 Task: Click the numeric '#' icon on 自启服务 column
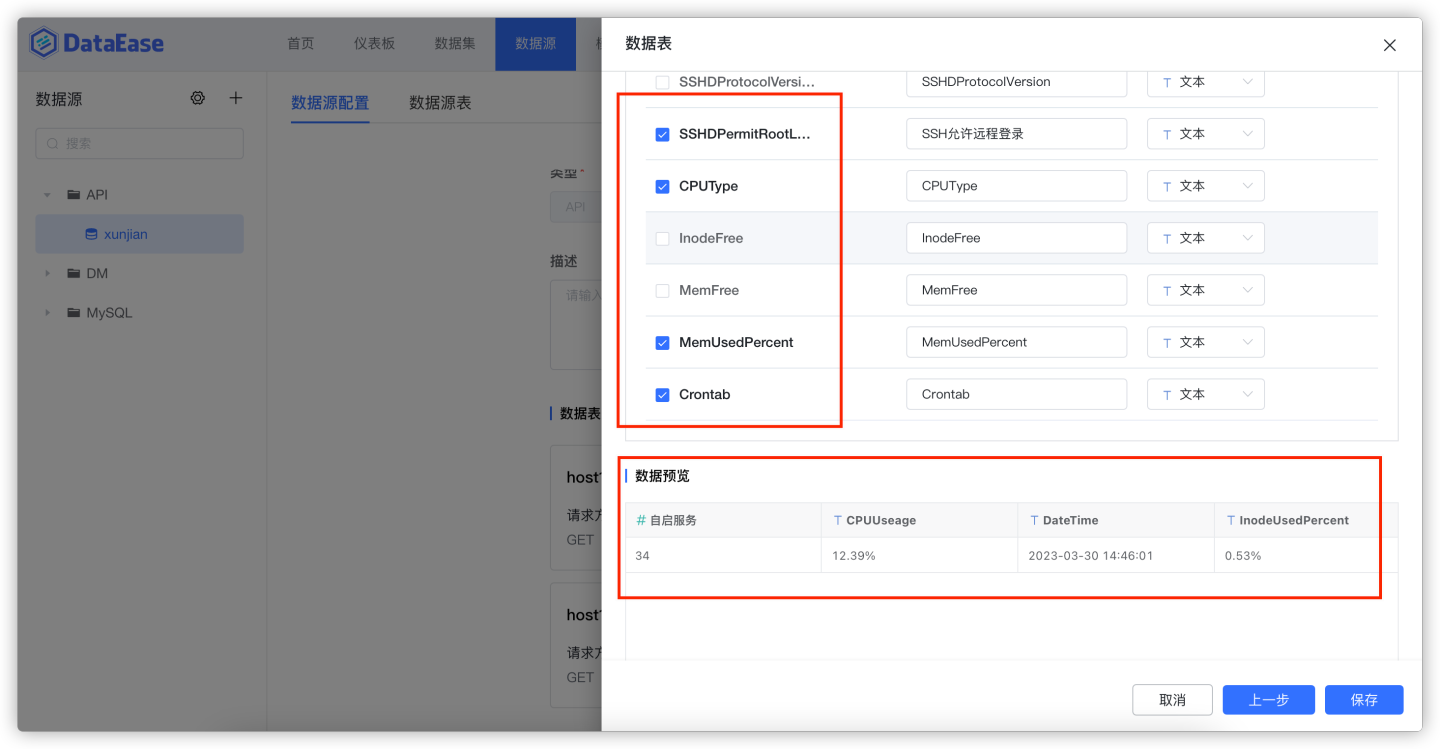[638, 520]
